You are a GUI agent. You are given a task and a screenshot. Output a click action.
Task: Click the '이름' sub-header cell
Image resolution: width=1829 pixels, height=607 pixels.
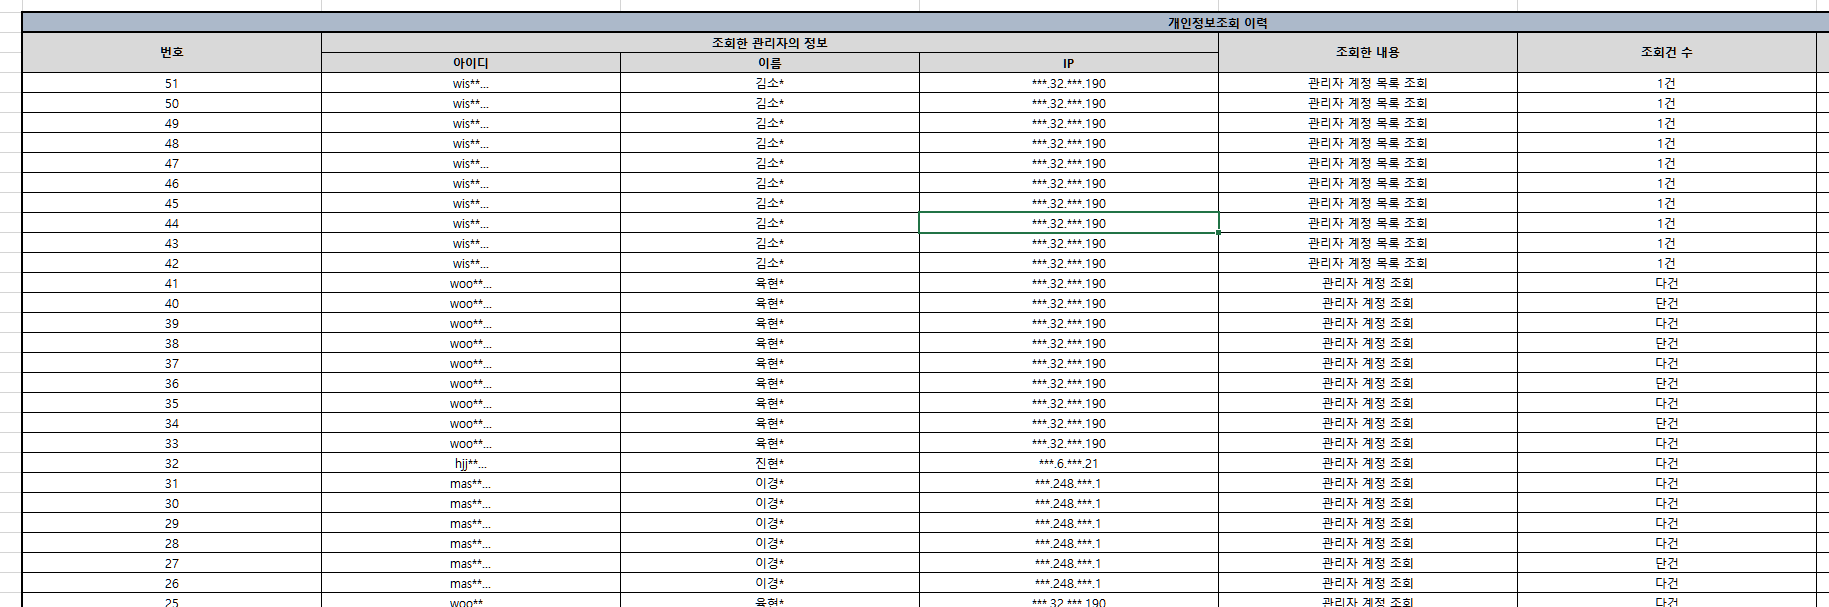point(769,63)
